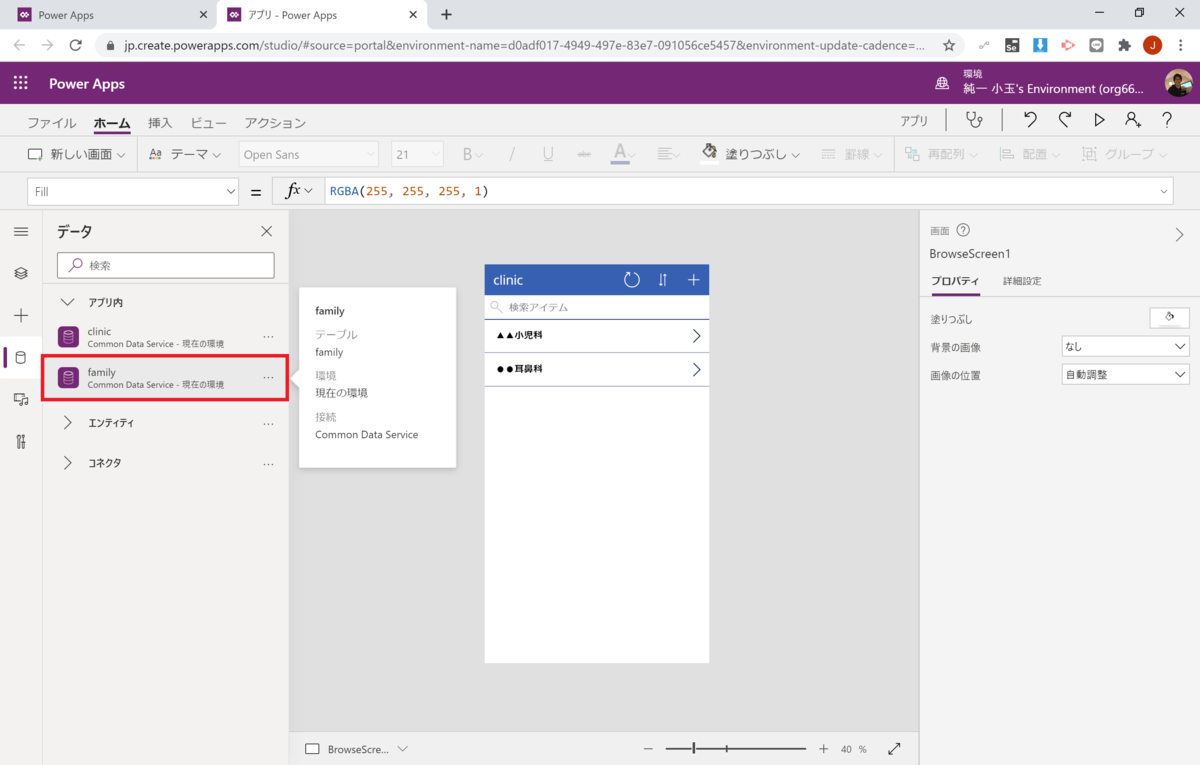
Task: Open the Open Sans font dropdown
Action: click(x=309, y=154)
